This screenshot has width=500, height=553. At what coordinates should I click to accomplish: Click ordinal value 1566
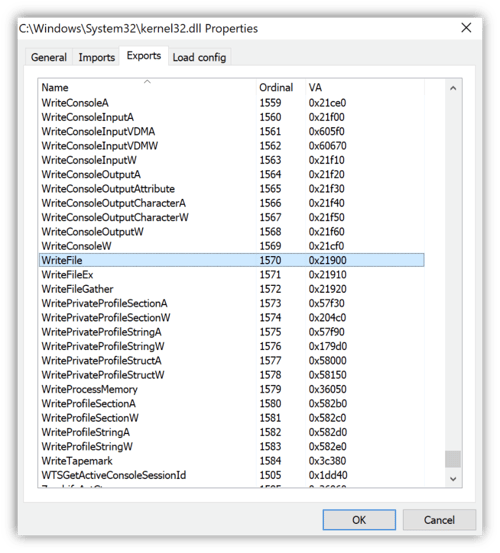tap(270, 203)
